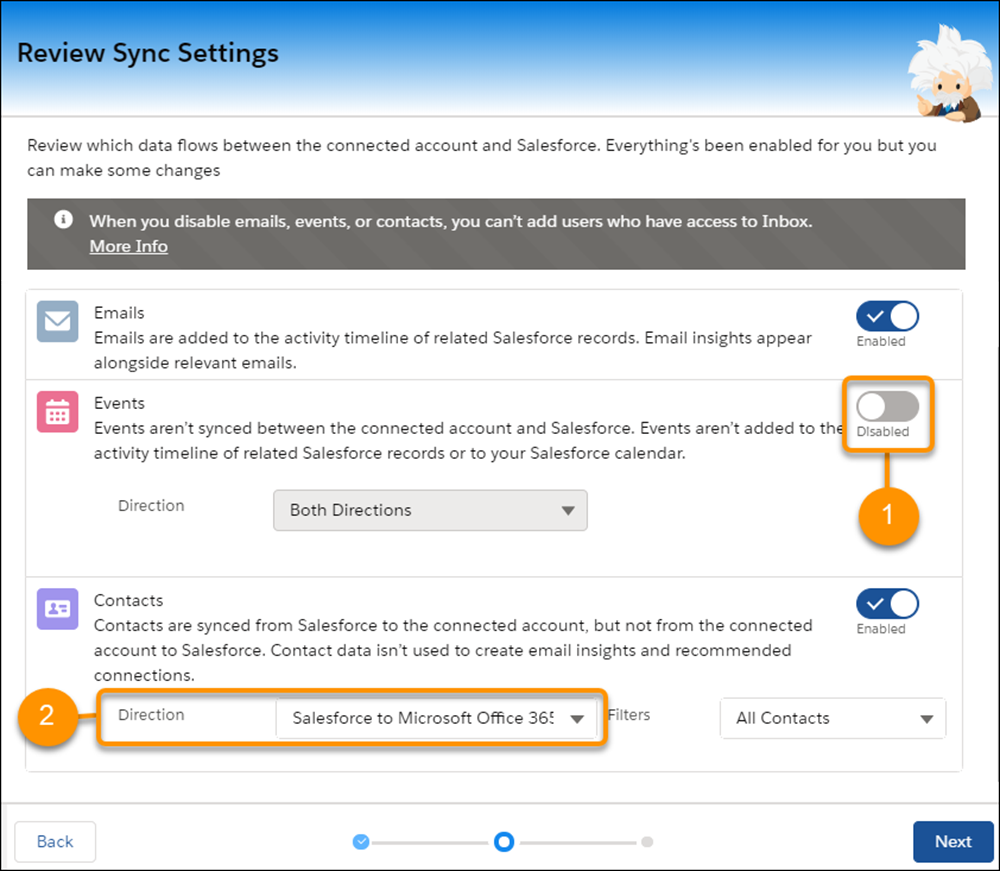Disable the Emails sync toggle
Screen dimensions: 1000x871
pos(887,316)
